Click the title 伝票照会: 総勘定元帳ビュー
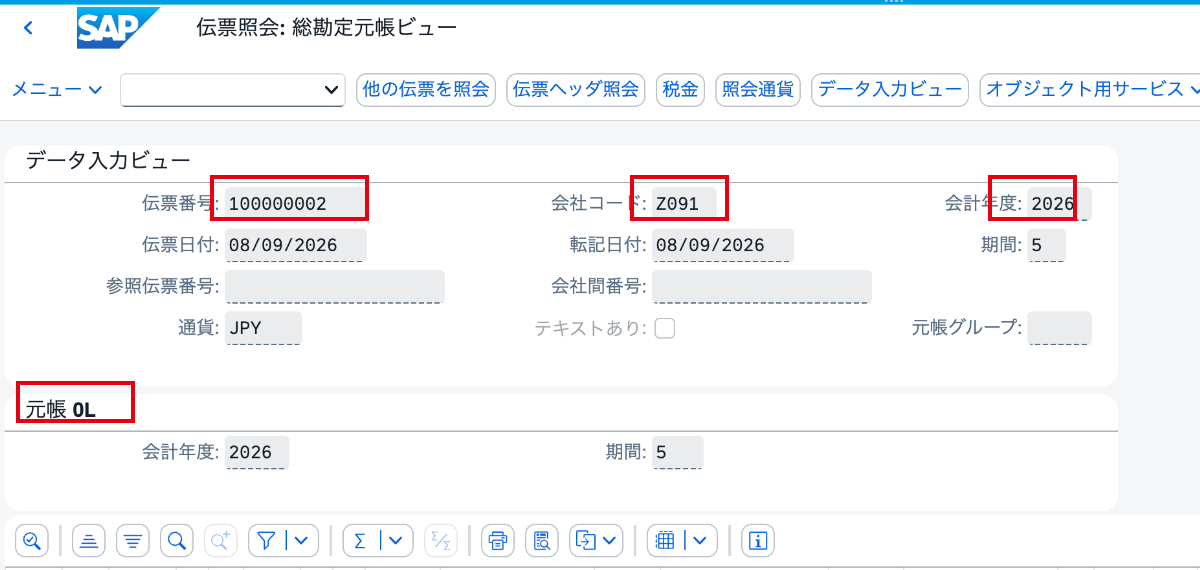1200x570 pixels. tap(327, 27)
